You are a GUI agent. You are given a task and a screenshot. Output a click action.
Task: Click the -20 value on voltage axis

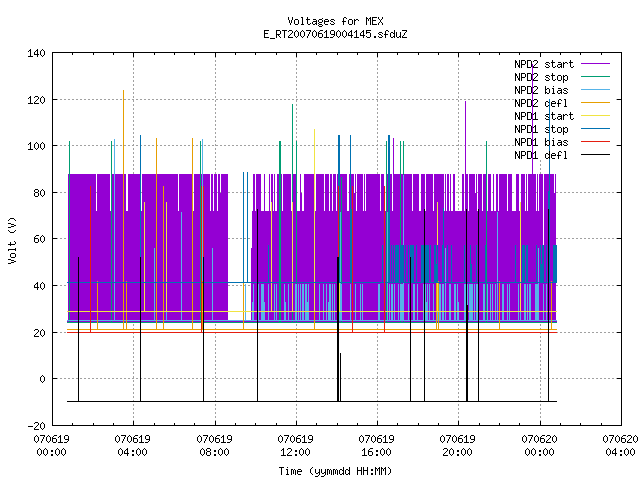pyautogui.click(x=36, y=426)
